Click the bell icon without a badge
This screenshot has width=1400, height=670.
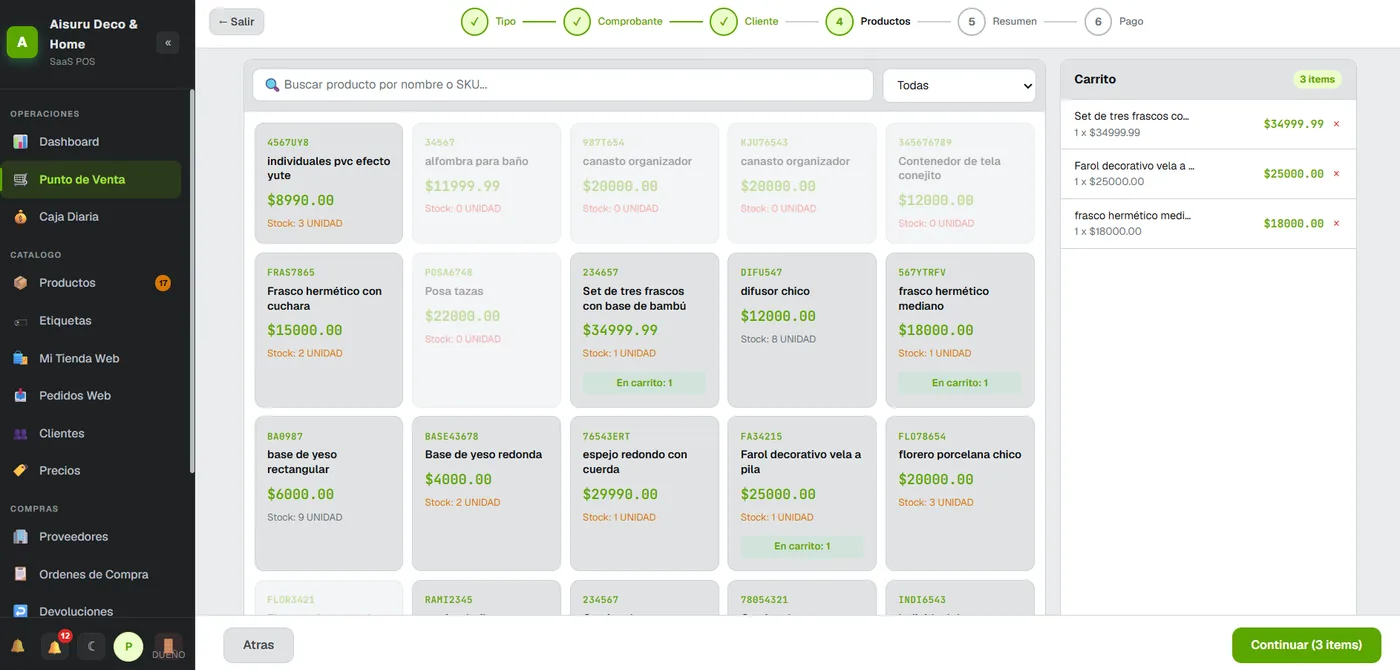pos(18,647)
